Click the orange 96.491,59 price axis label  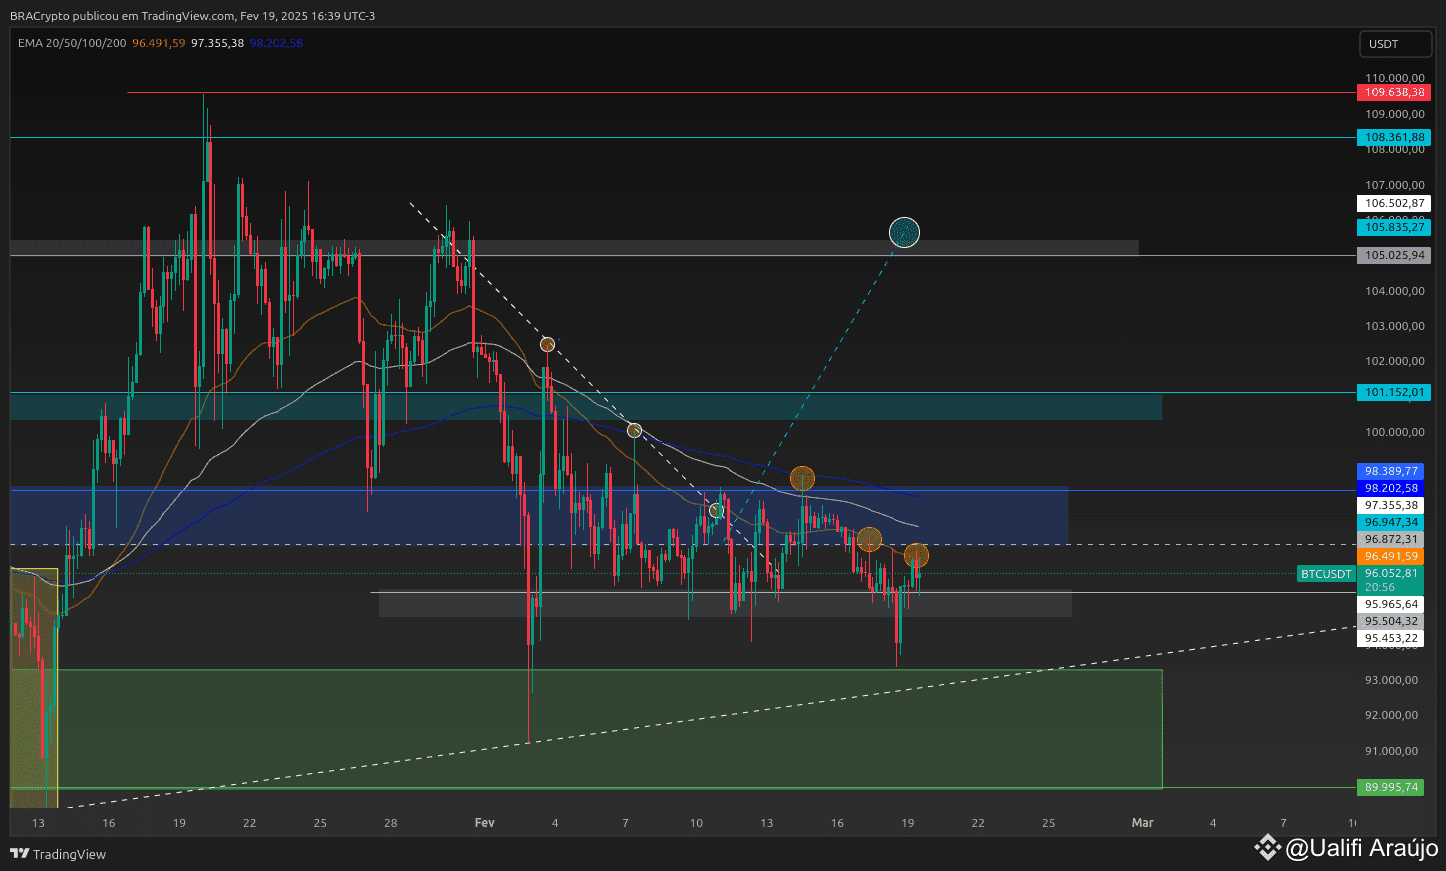[x=1391, y=556]
